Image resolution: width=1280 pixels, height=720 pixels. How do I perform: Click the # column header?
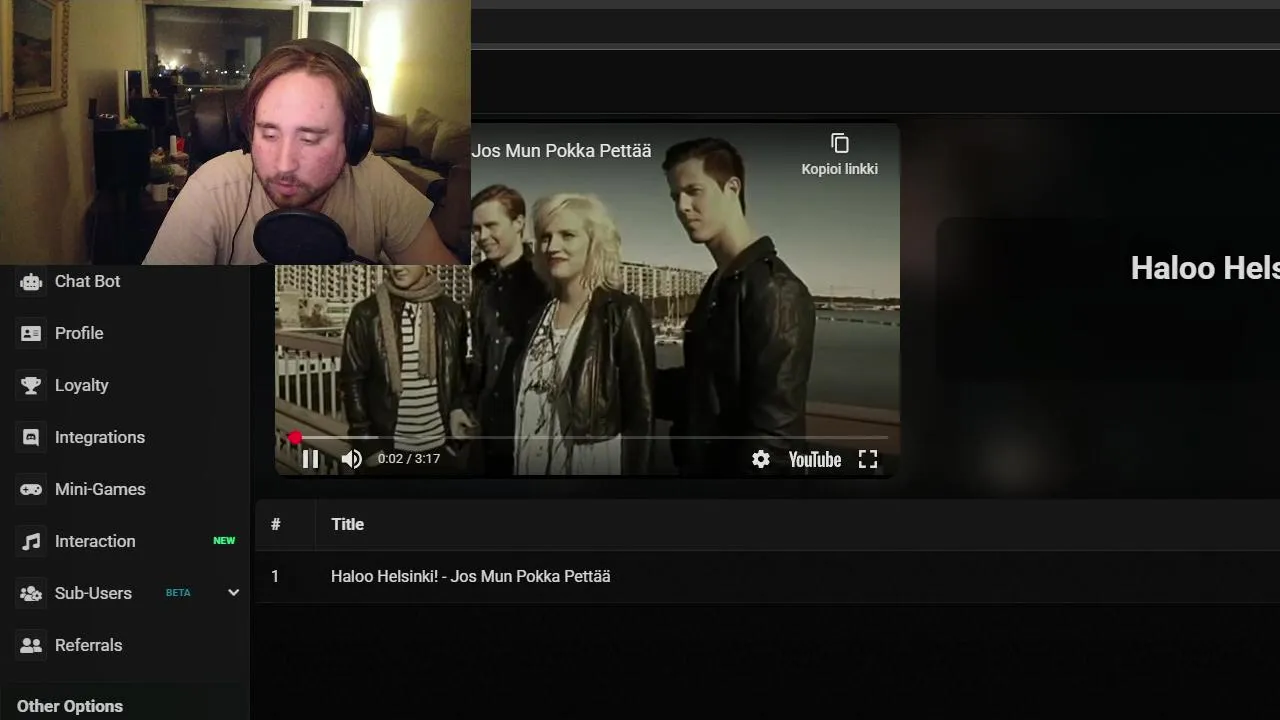[275, 524]
